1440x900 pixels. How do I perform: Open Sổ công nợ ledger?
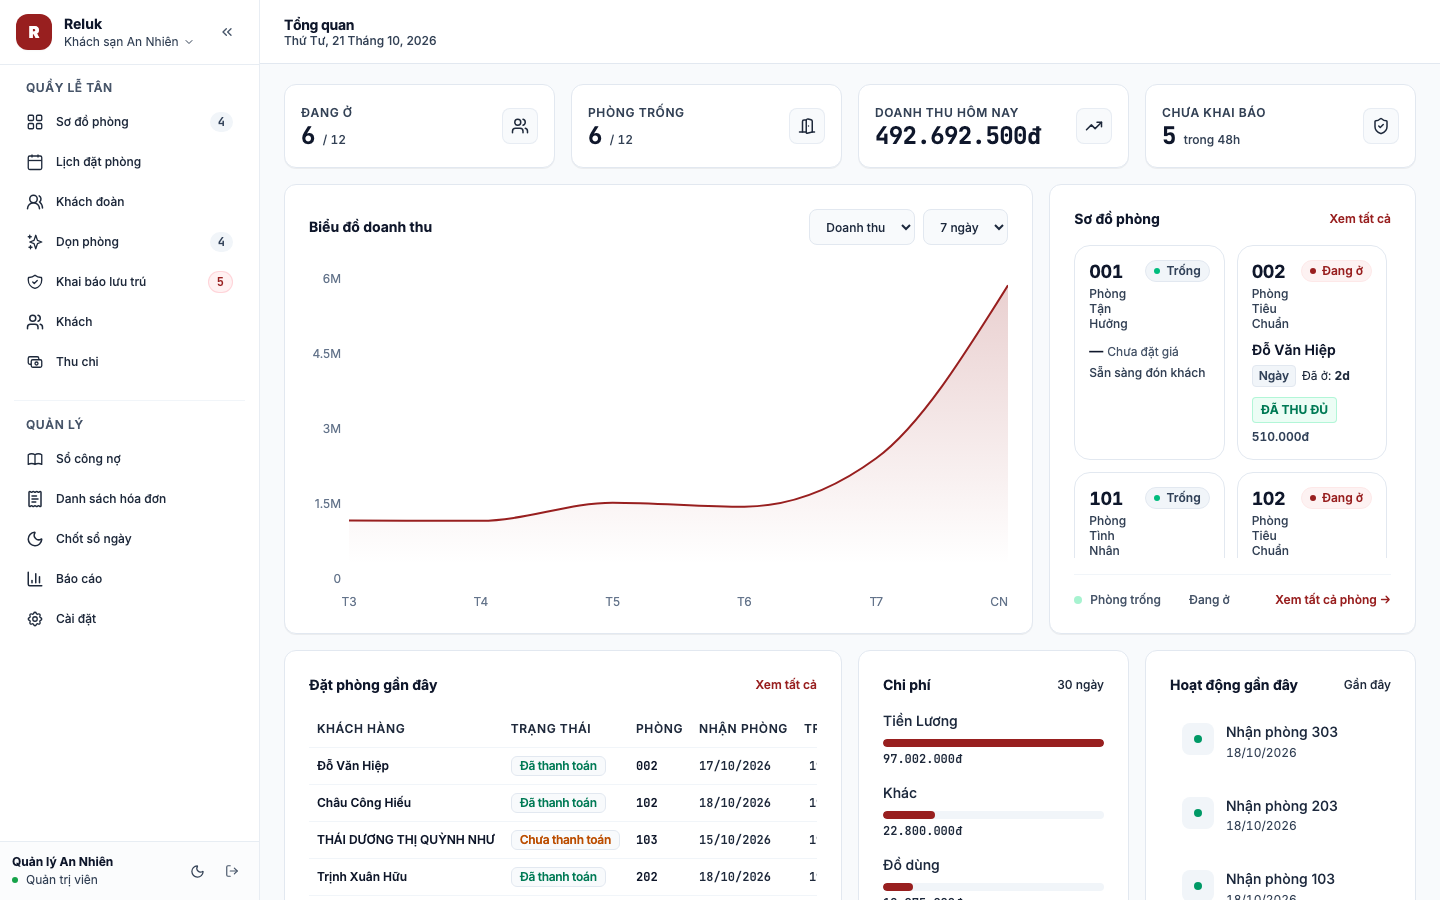(130, 459)
